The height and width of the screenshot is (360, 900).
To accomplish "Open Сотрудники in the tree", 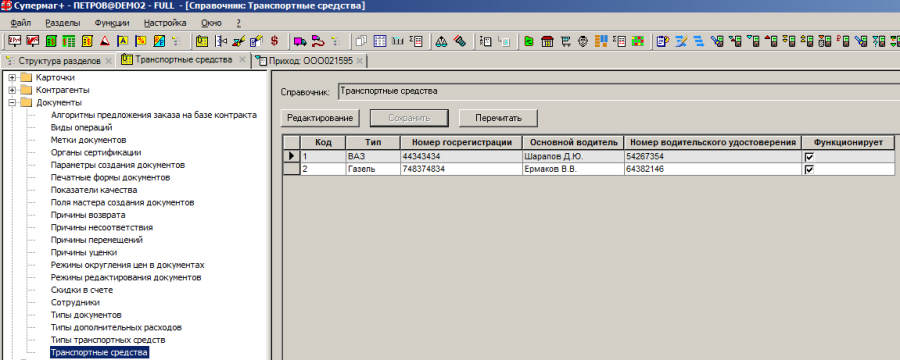I will tap(75, 303).
